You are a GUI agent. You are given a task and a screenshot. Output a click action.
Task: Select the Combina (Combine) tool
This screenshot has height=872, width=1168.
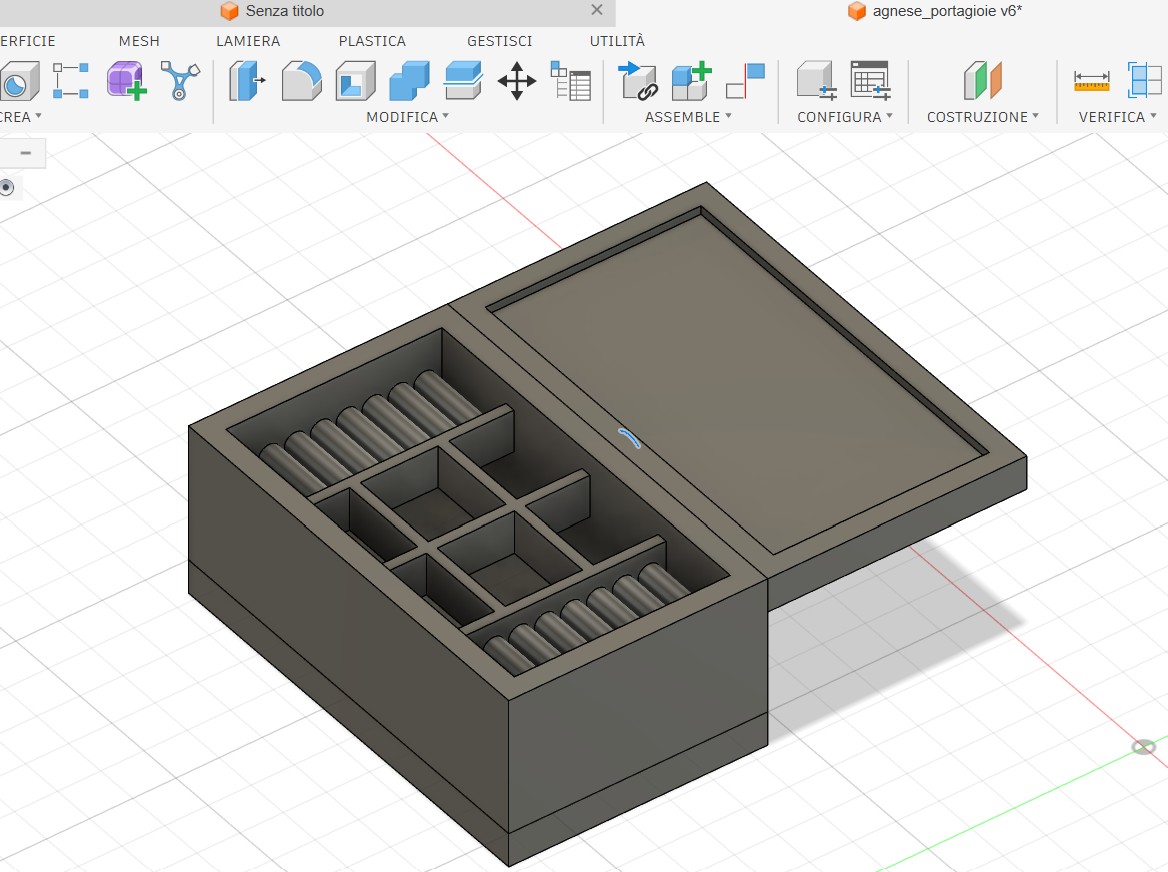(406, 82)
